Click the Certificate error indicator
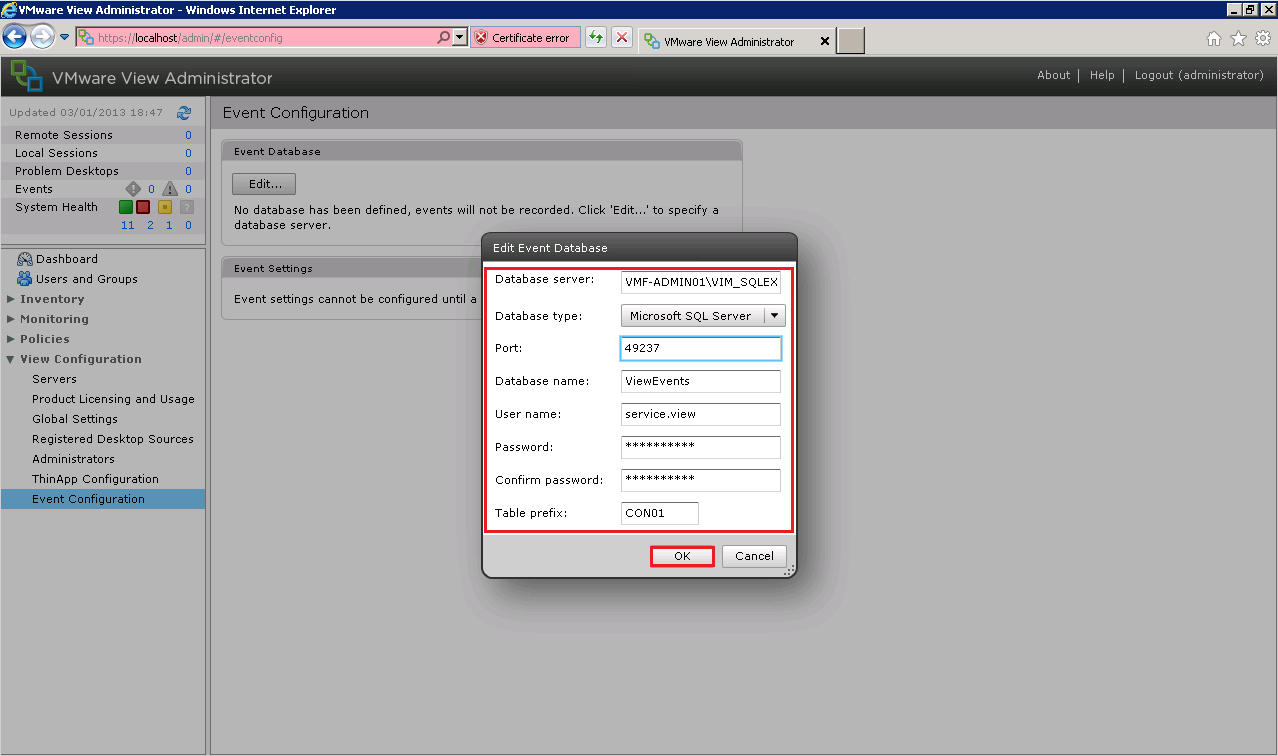The height and width of the screenshot is (756, 1278). (x=521, y=38)
